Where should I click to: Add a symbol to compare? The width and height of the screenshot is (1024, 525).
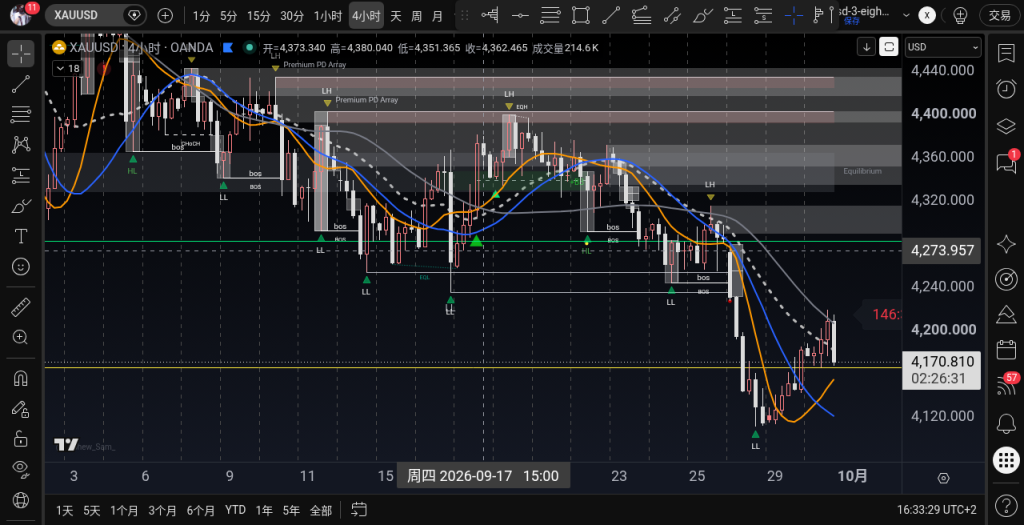165,16
